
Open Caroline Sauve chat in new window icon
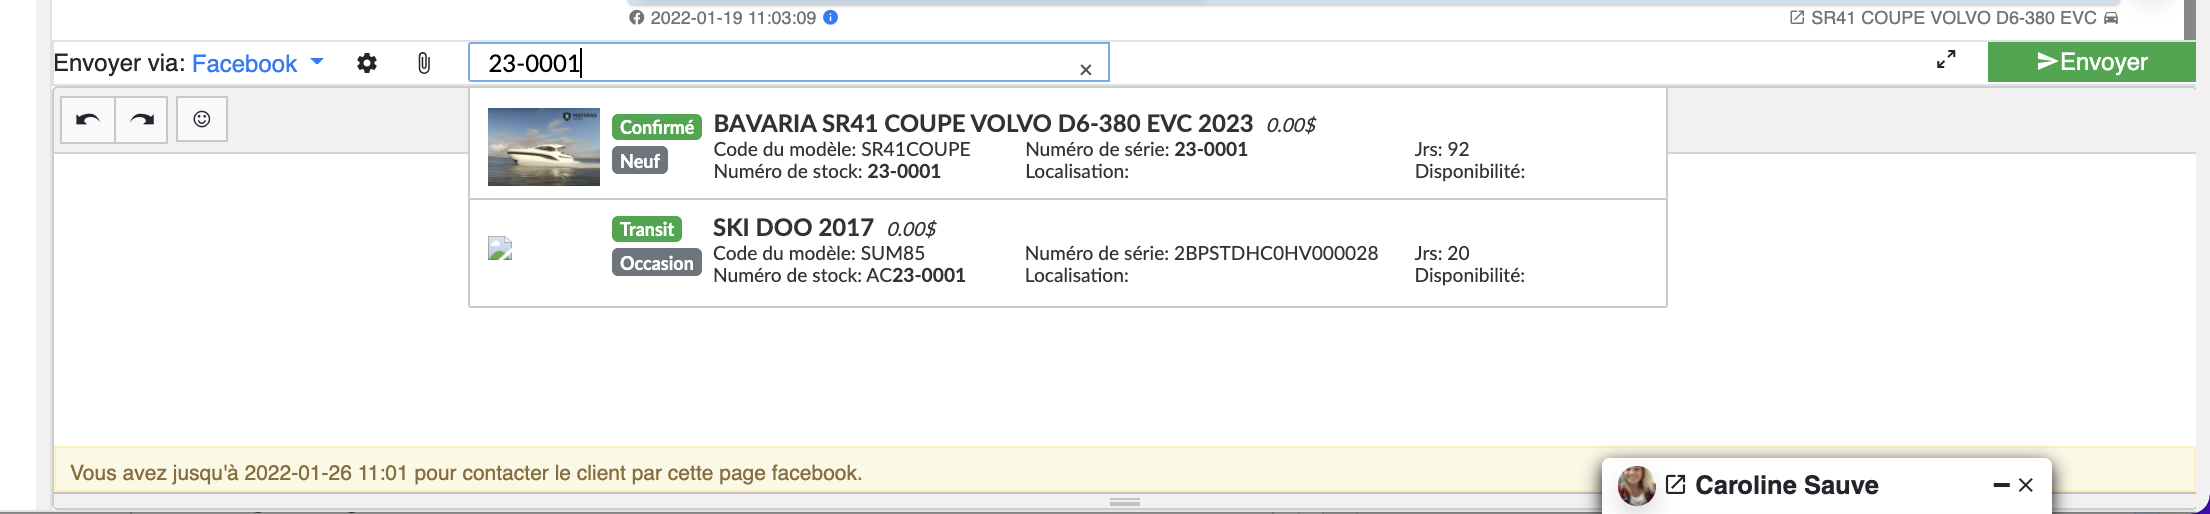[x=1675, y=485]
